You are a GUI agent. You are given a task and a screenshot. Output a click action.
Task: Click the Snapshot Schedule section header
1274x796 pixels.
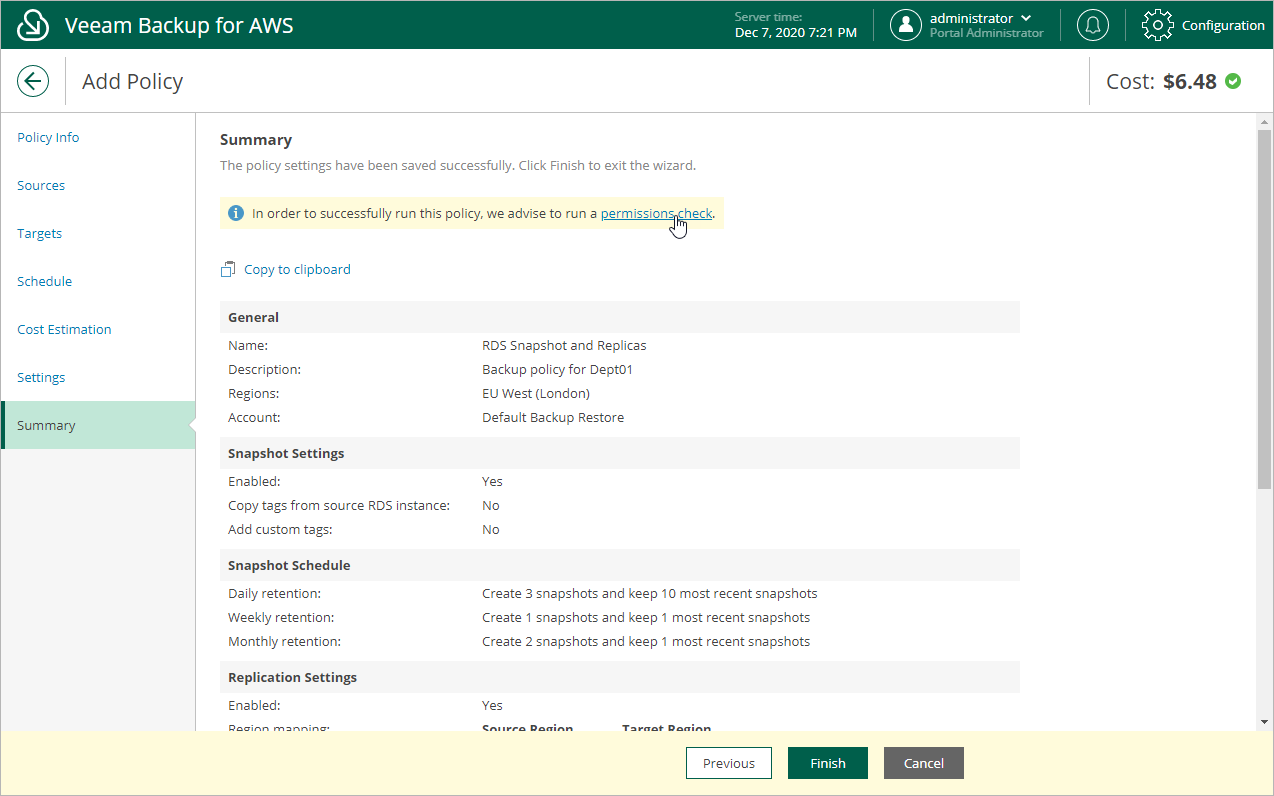point(620,565)
